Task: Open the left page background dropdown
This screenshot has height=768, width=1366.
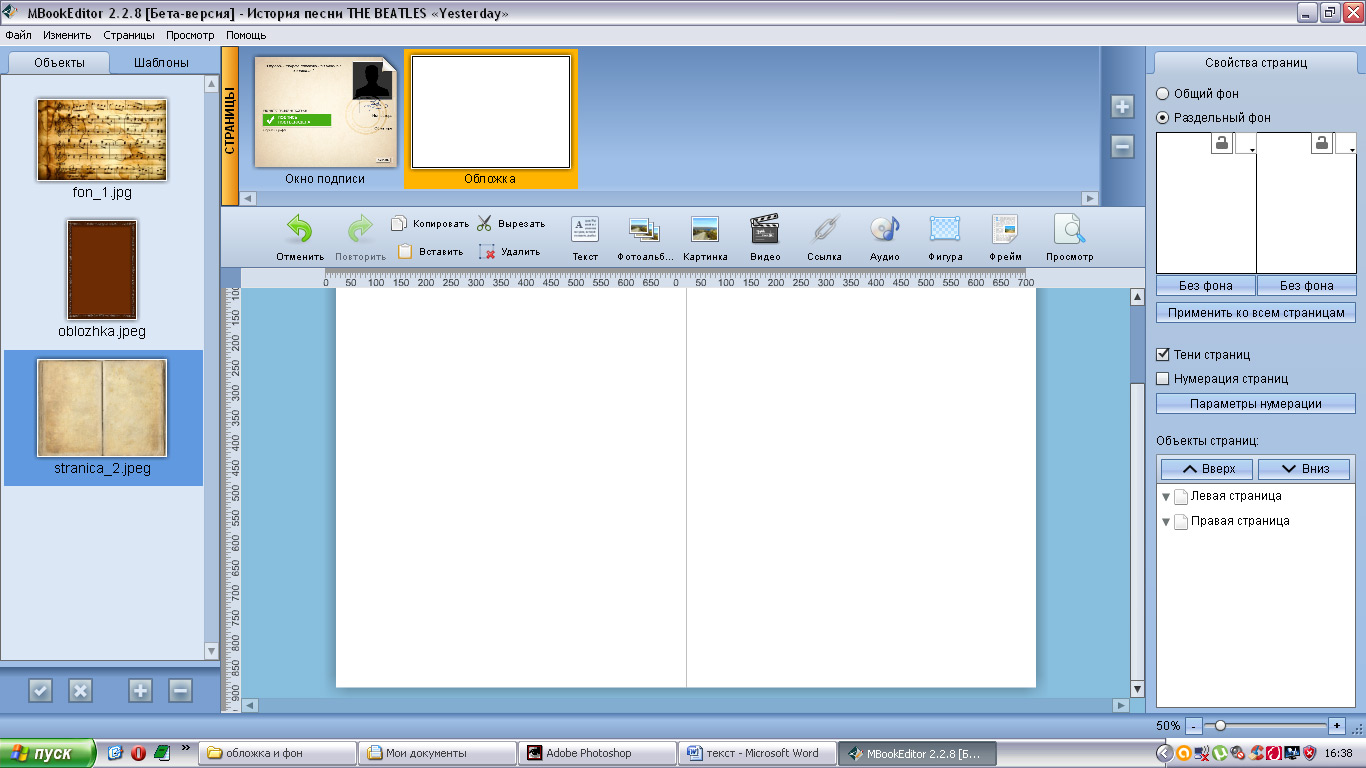Action: [1246, 143]
